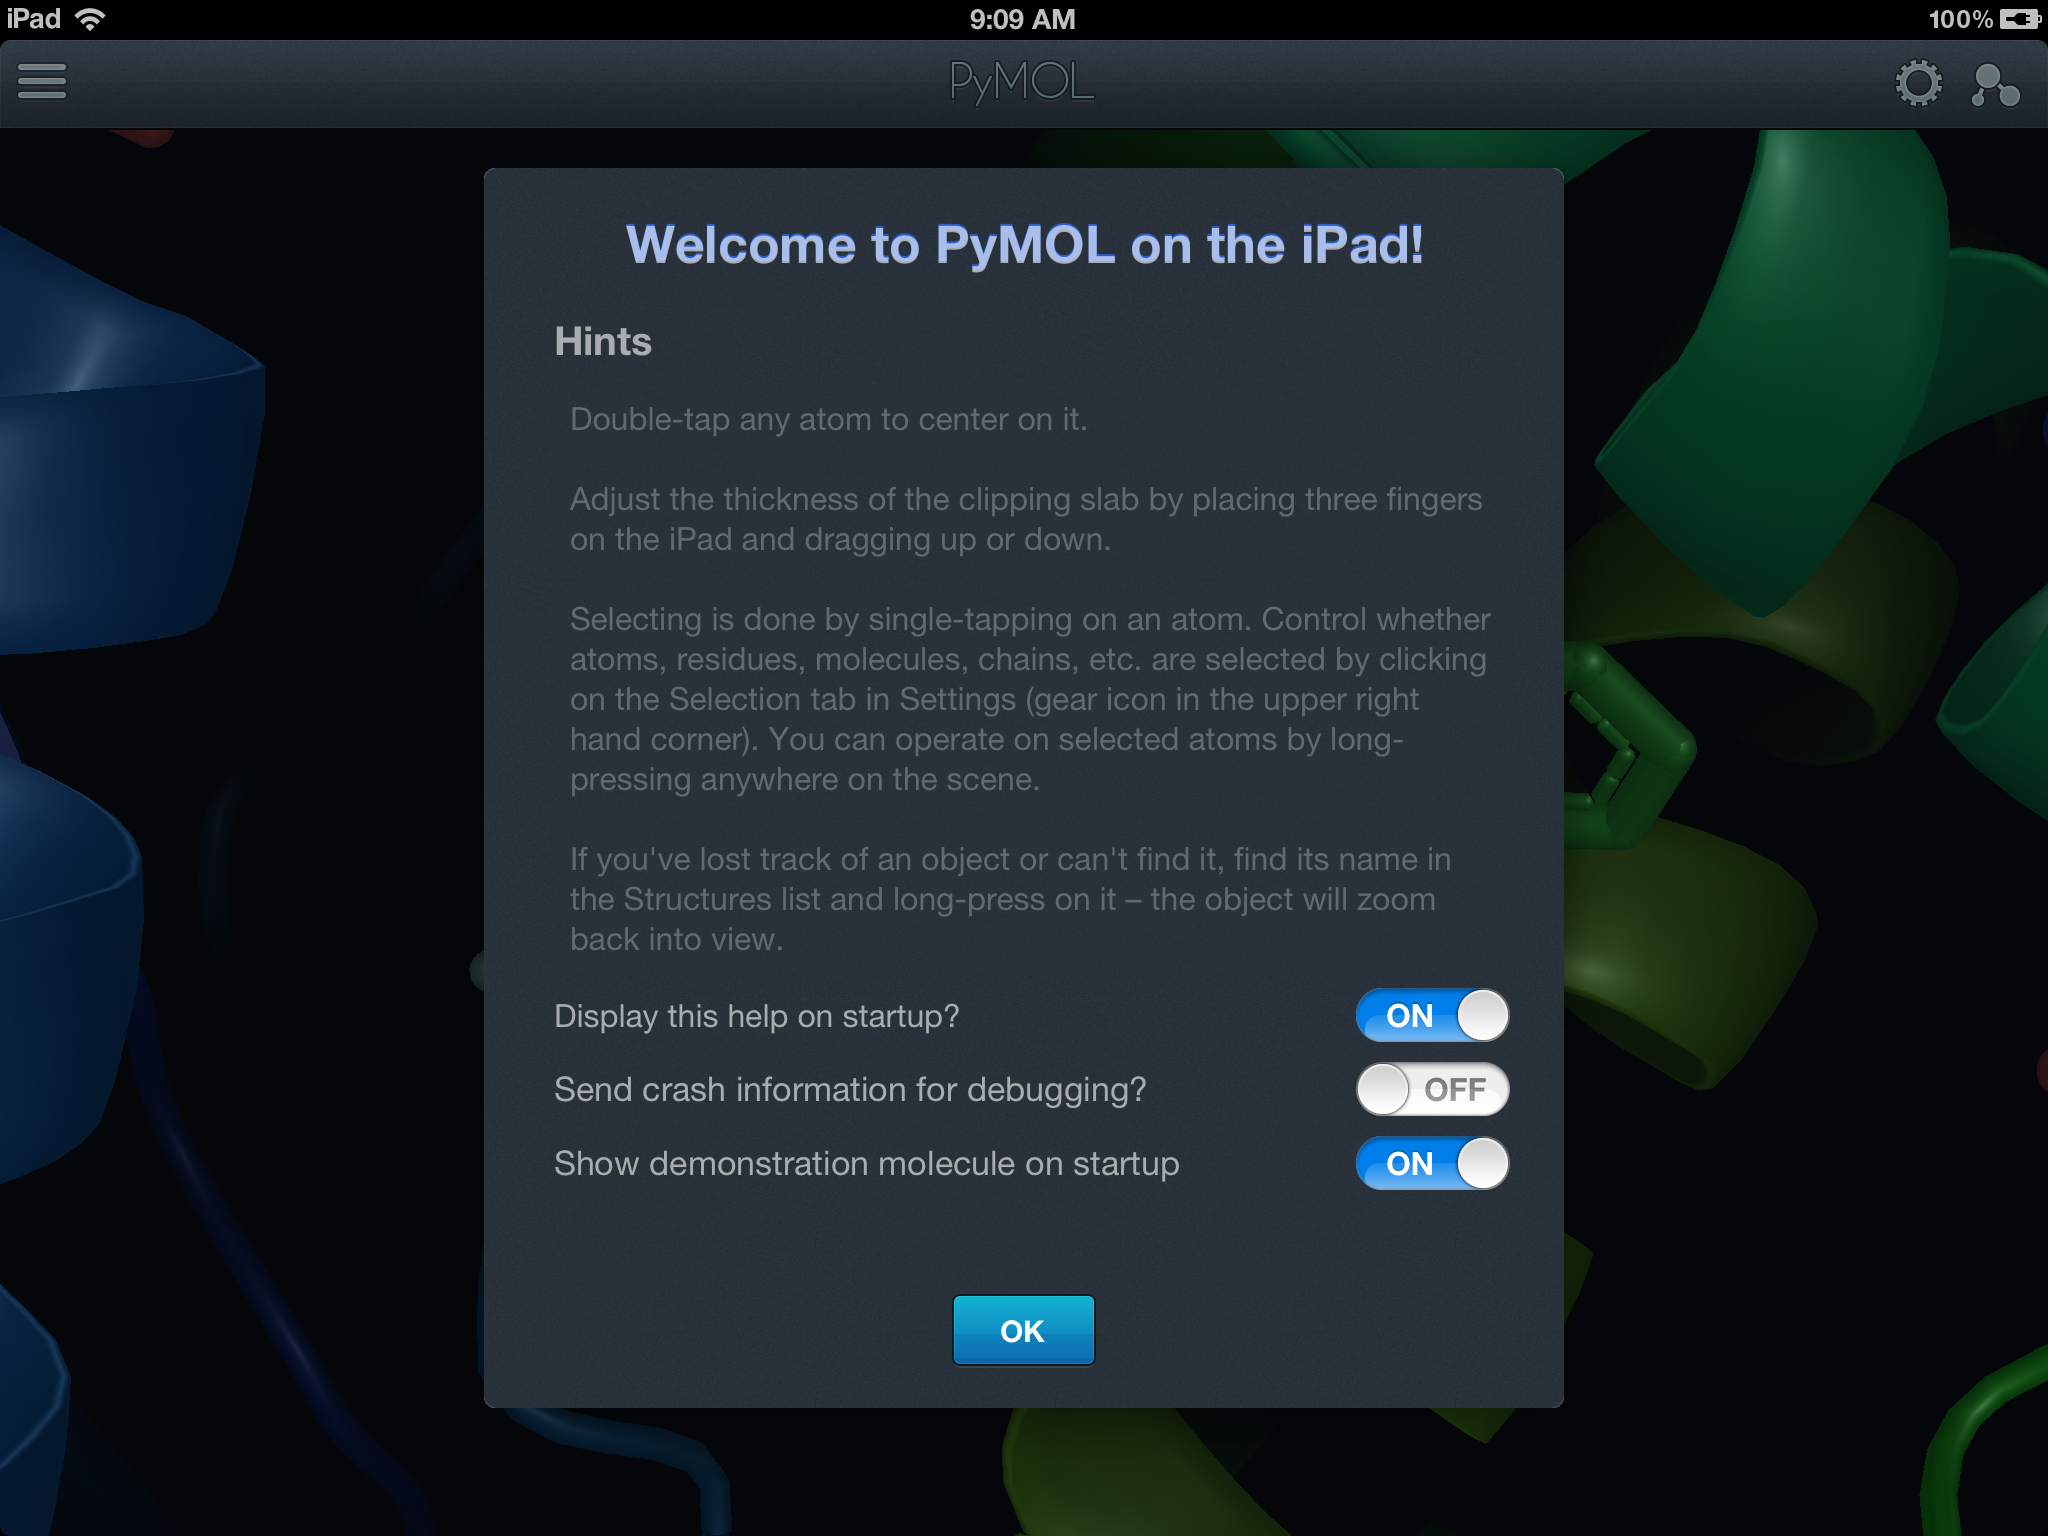Tap the battery indicator icon

point(2020,19)
